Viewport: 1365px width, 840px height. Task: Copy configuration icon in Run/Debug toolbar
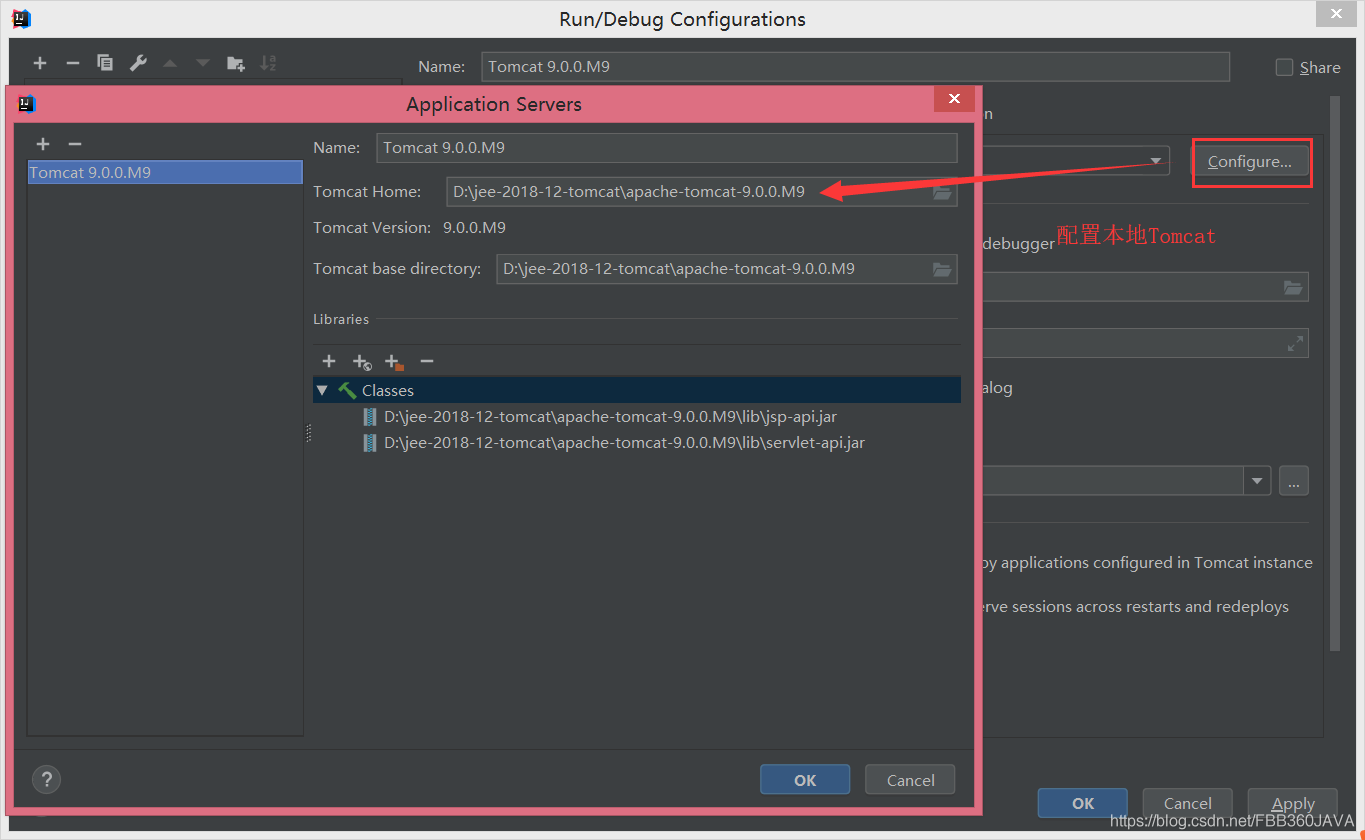click(105, 63)
